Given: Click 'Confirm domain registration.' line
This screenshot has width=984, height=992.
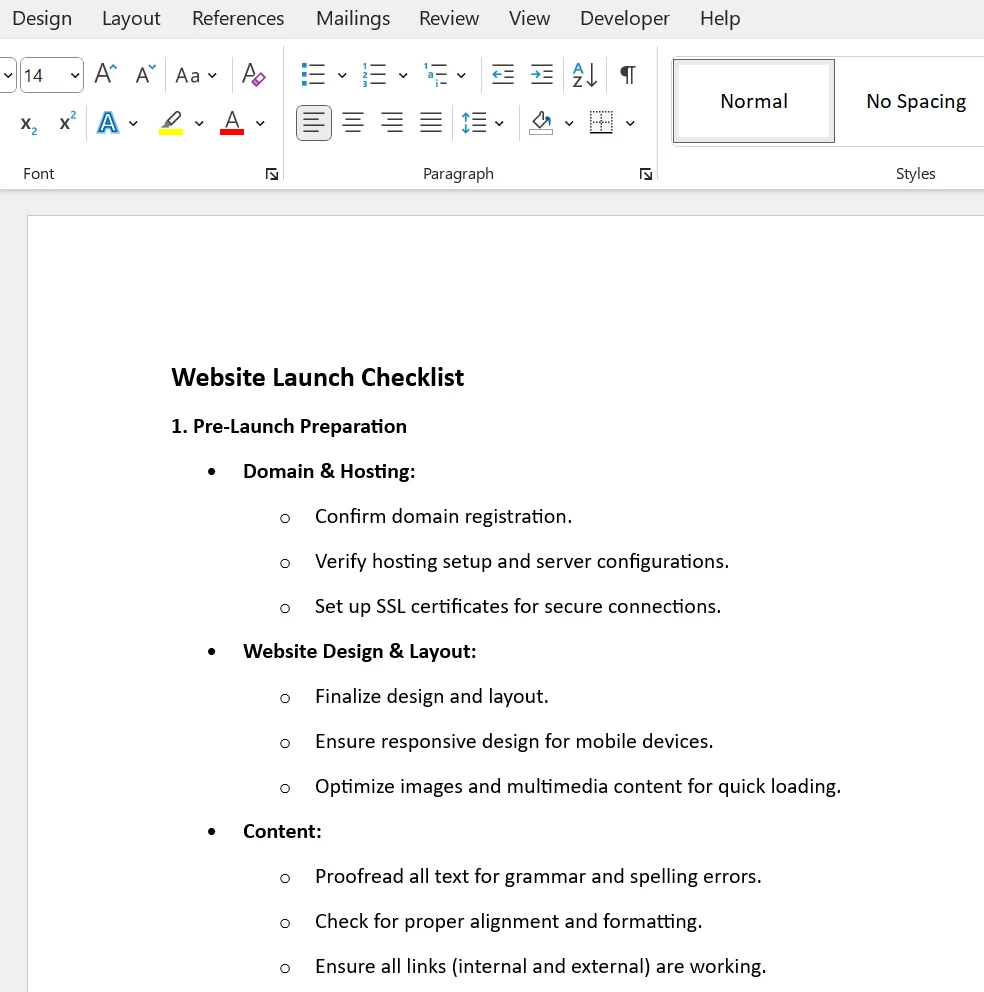Looking at the screenshot, I should click(444, 516).
